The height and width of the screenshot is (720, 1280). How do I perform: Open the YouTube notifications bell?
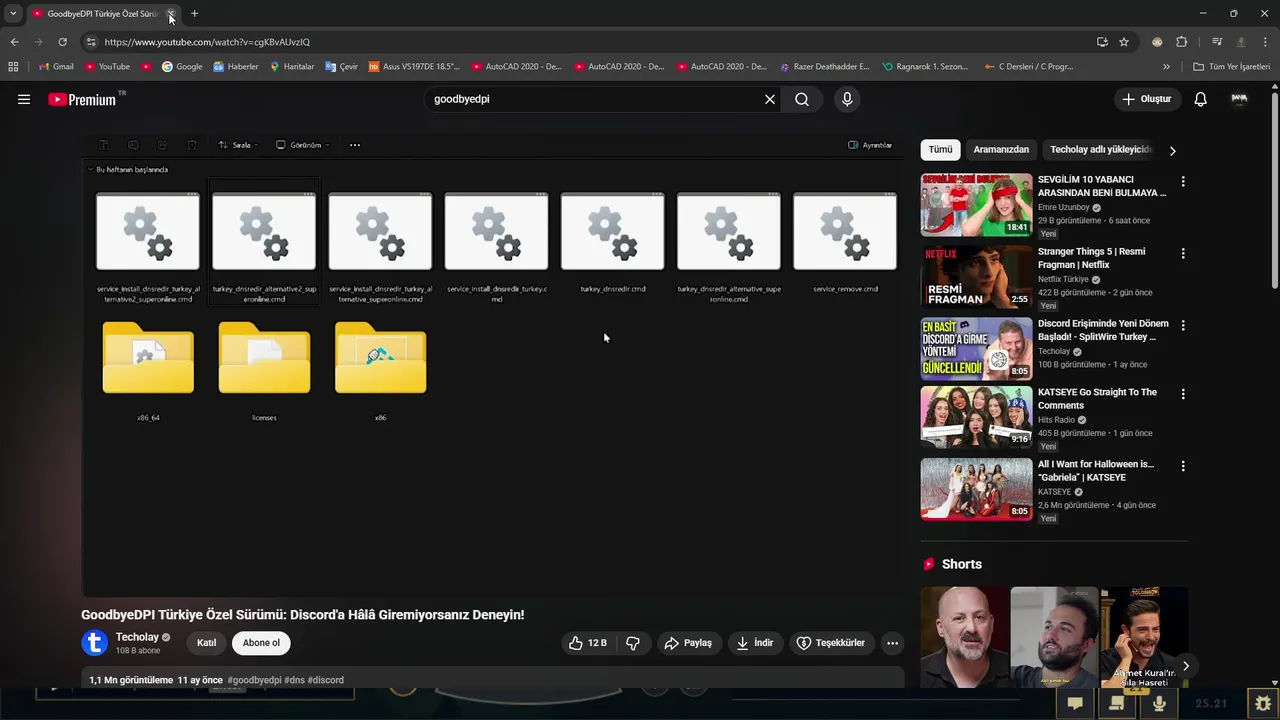1200,99
